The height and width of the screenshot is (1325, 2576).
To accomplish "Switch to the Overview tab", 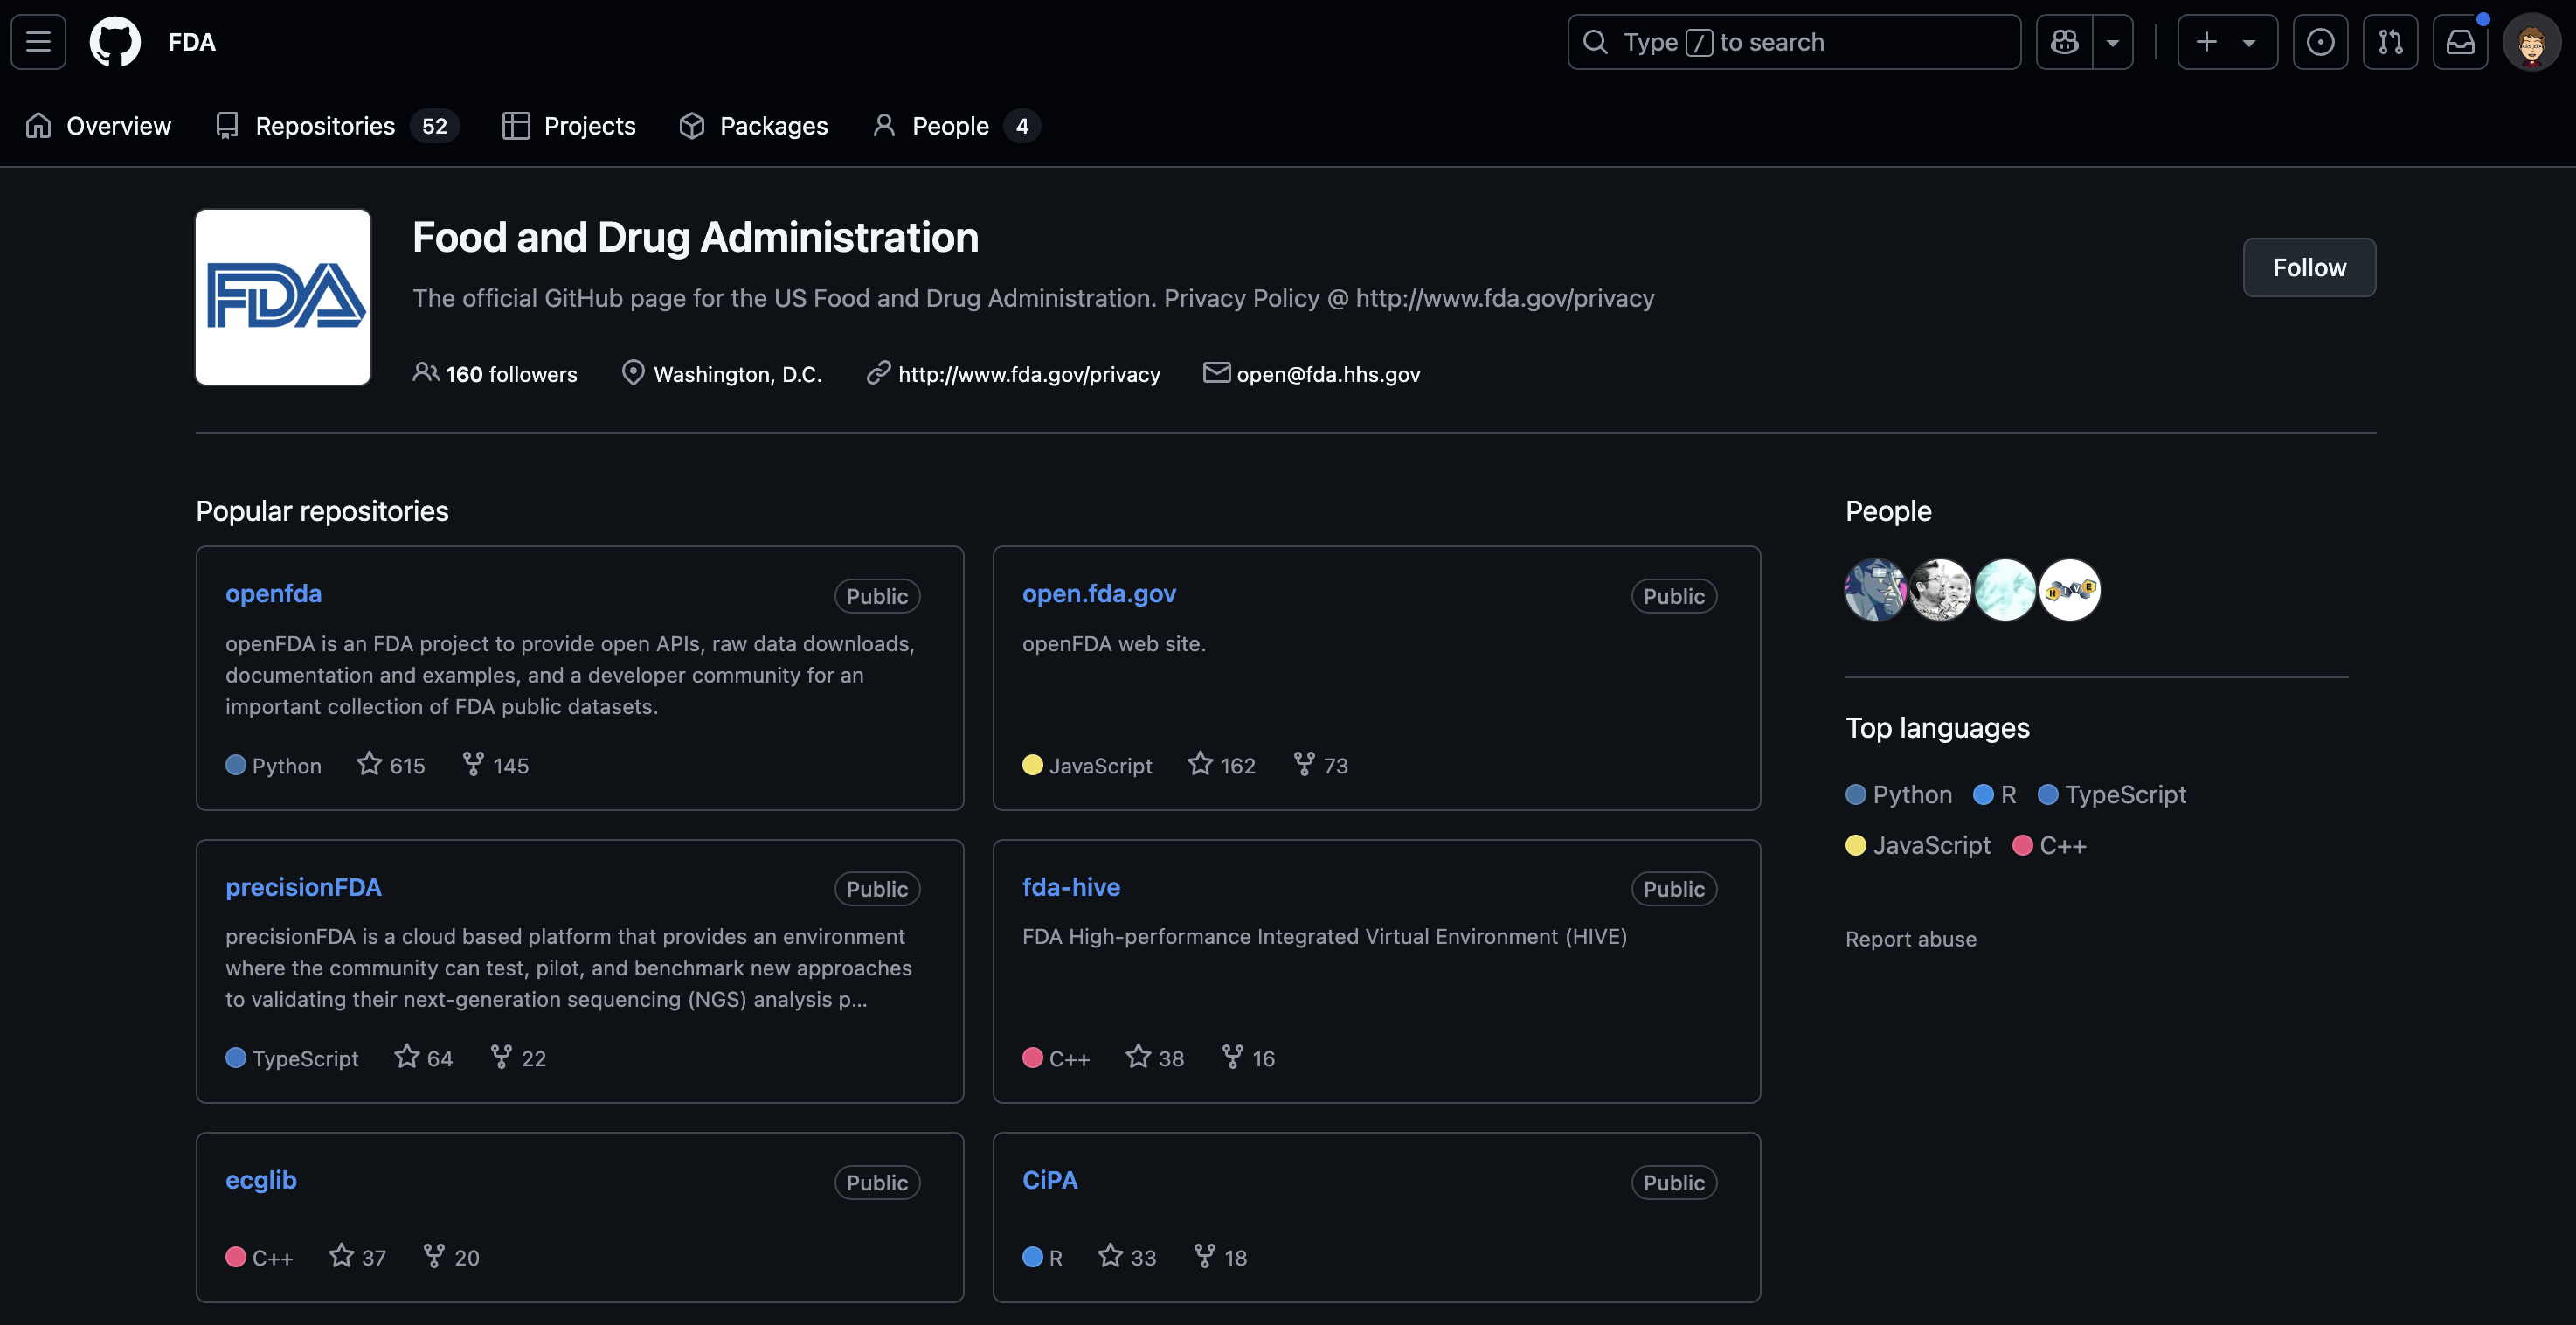I will click(98, 126).
